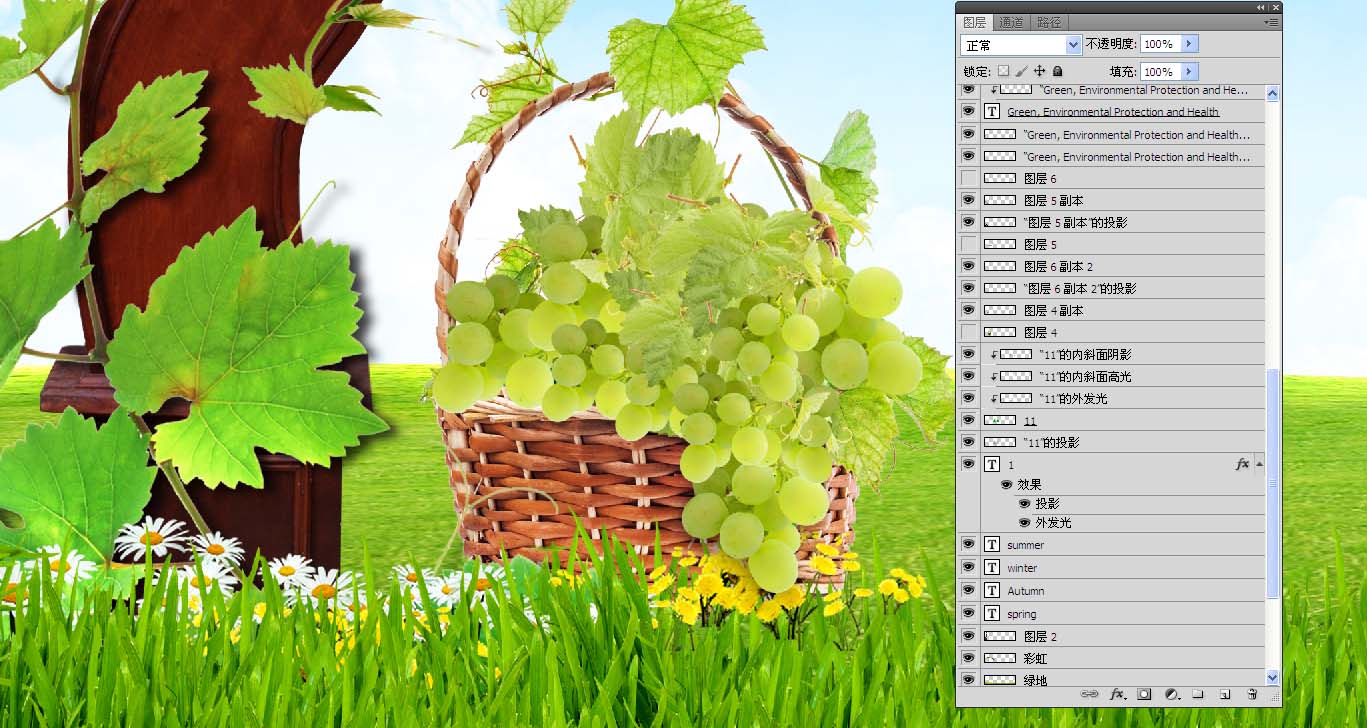Click T icon of underlined Green text layer

click(992, 112)
